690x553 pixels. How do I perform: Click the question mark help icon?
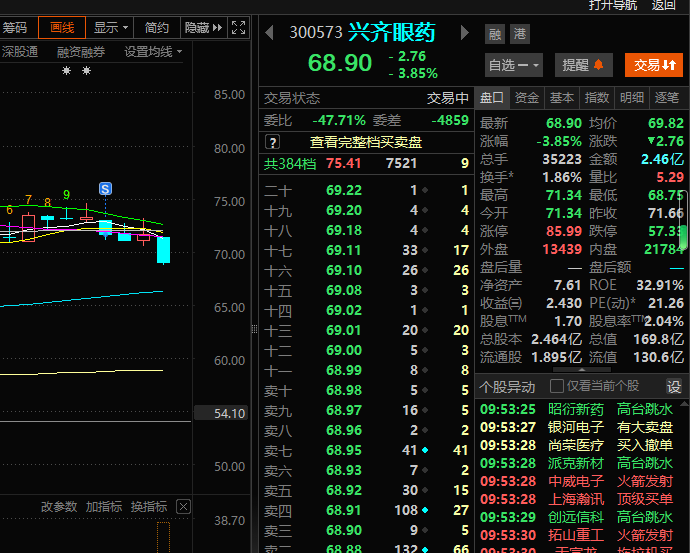(272, 142)
